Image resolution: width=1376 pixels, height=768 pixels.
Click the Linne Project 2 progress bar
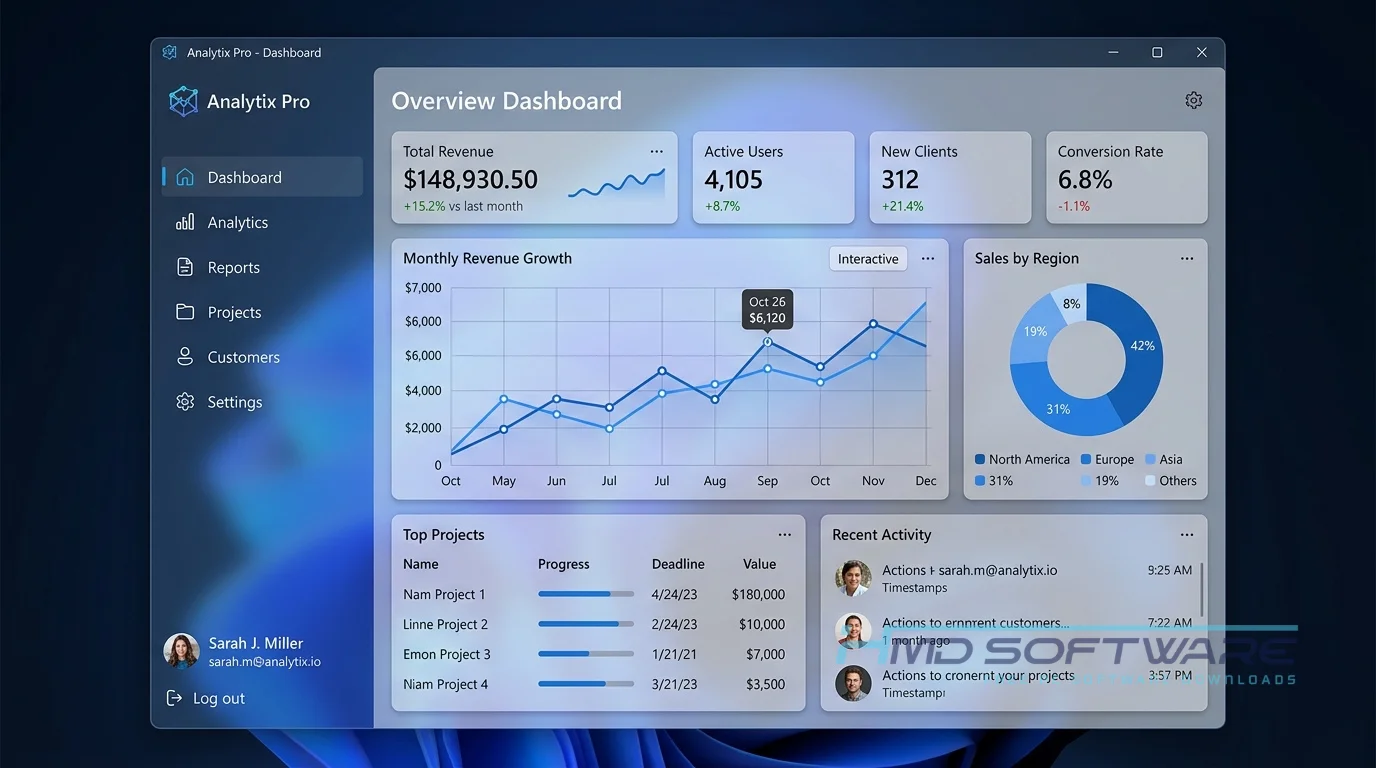tap(586, 624)
